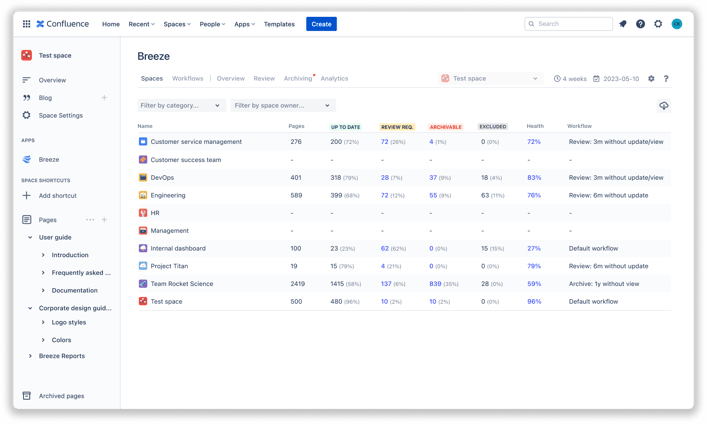The image size is (707, 424).
Task: Click the HR space icon
Action: tap(143, 213)
